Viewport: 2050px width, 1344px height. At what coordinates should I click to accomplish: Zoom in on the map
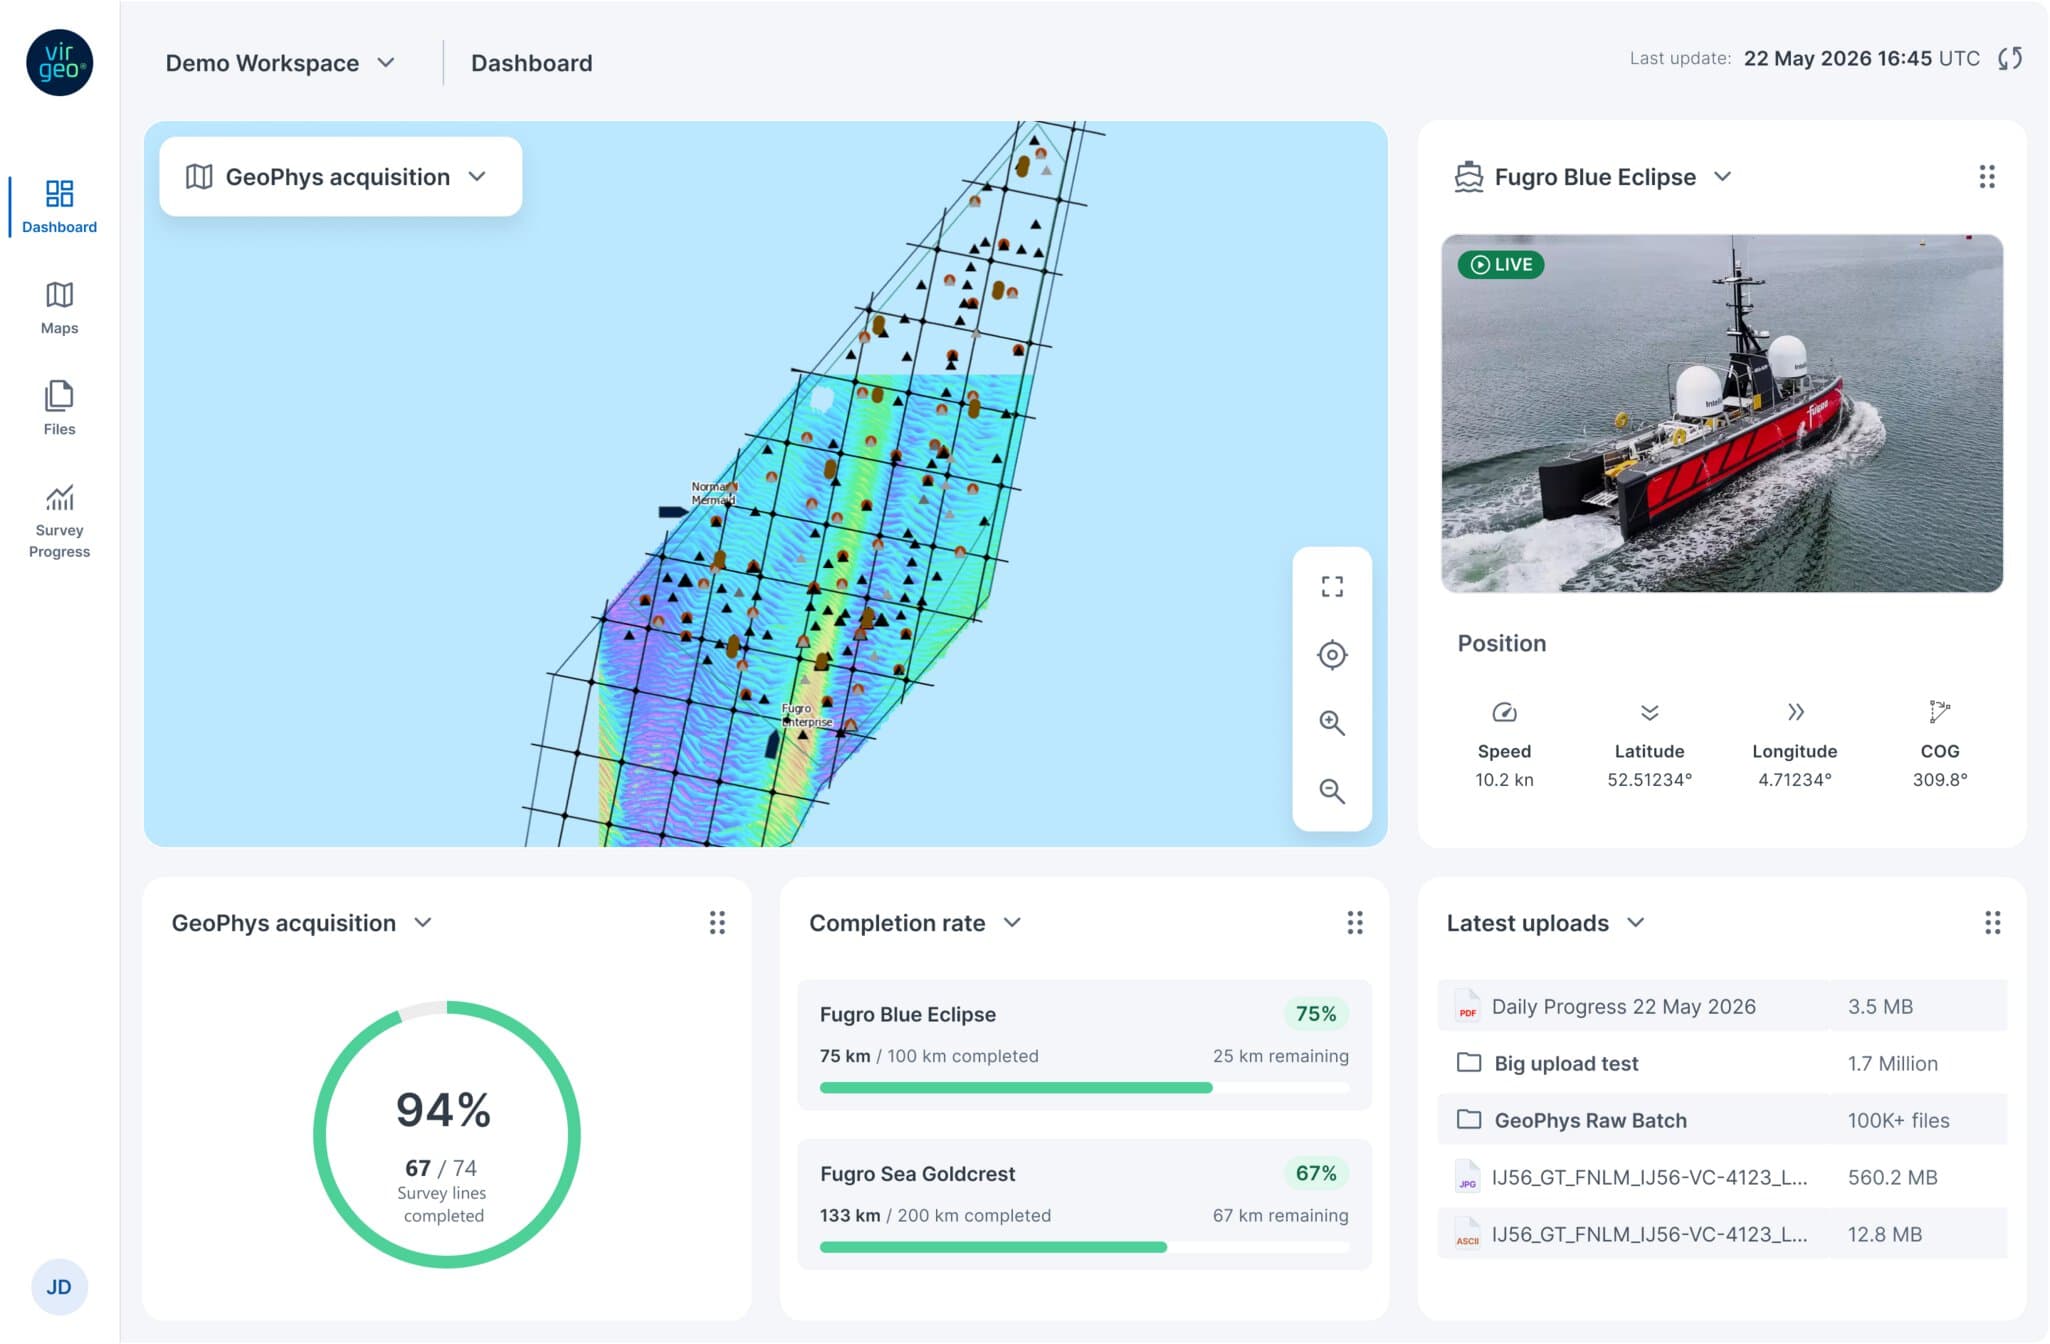(1332, 723)
